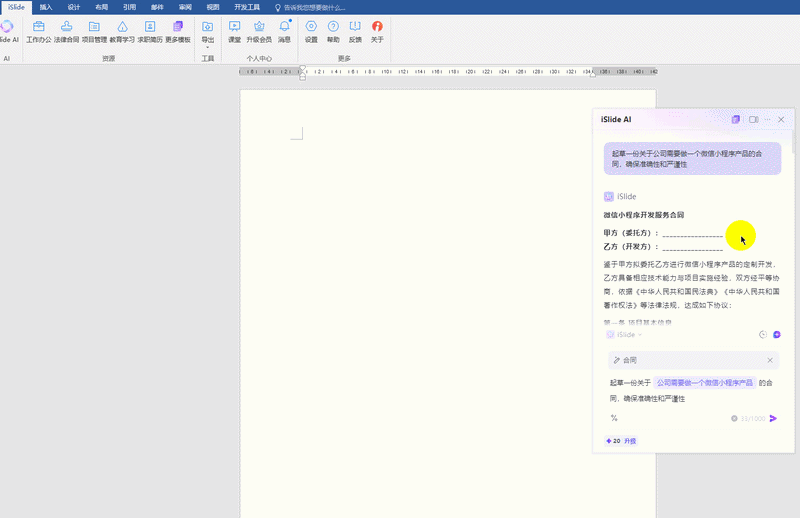Click the 鉴于甲方拟委托乙方 paragraph

point(691,285)
